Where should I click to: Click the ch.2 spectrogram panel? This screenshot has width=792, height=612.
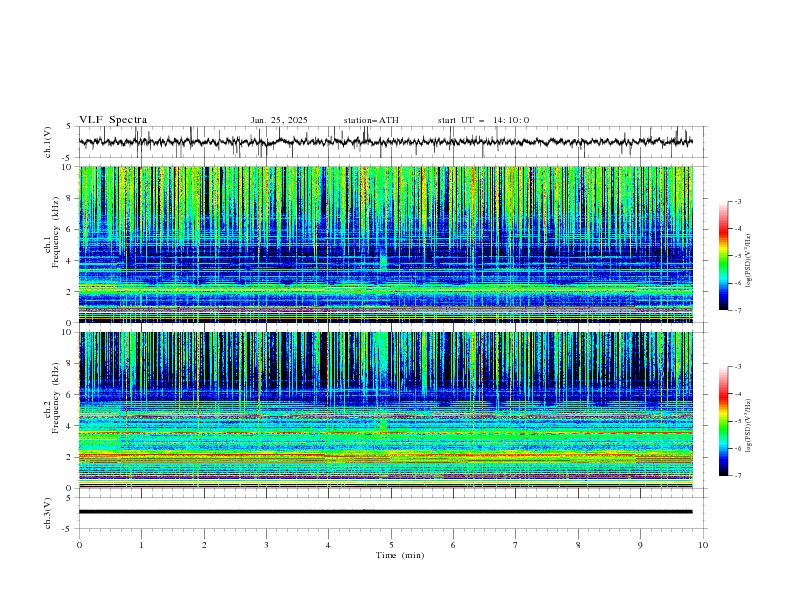pos(385,410)
